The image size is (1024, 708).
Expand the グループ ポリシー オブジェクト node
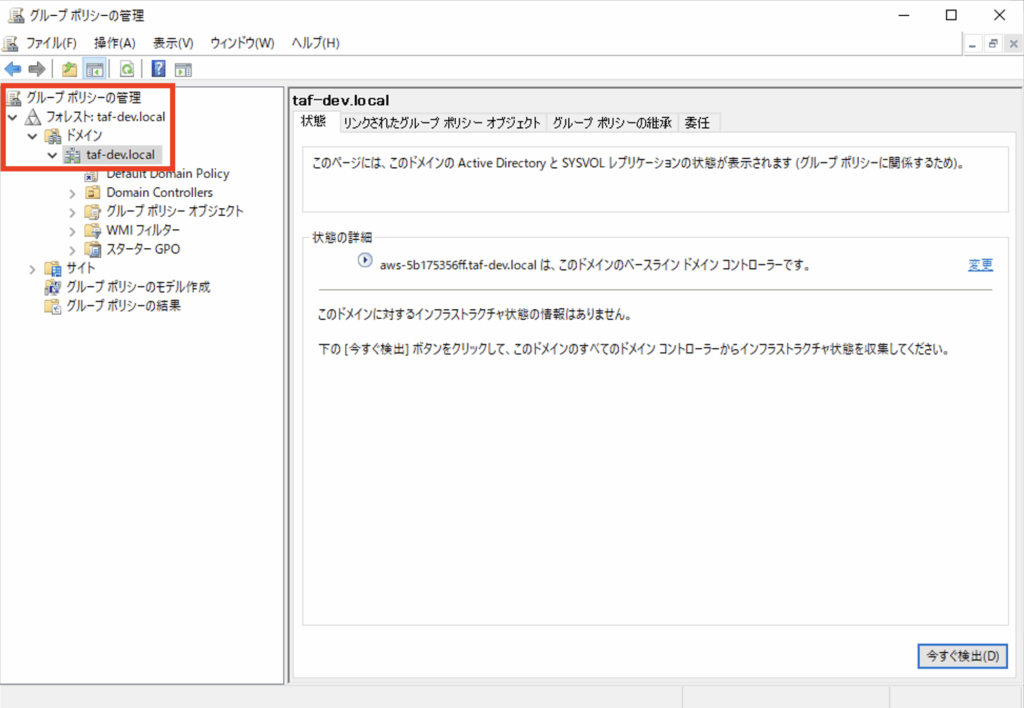[72, 212]
